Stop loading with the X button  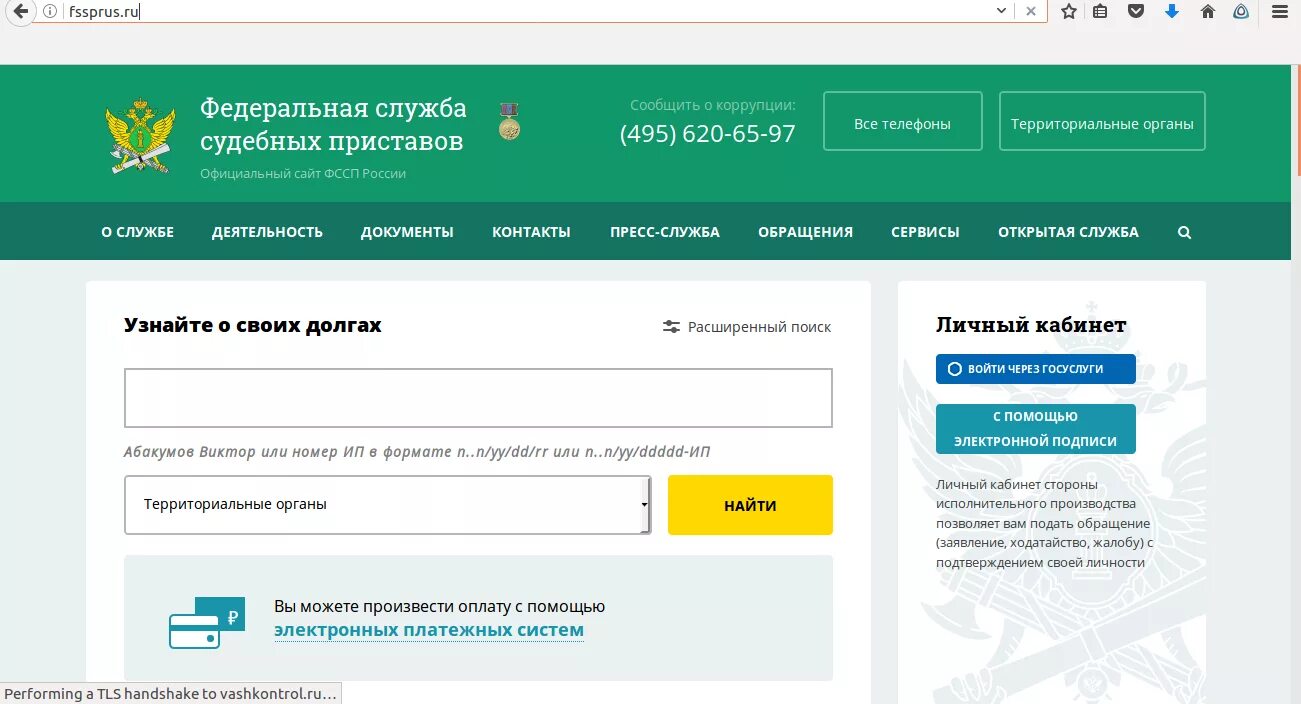[x=1031, y=11]
